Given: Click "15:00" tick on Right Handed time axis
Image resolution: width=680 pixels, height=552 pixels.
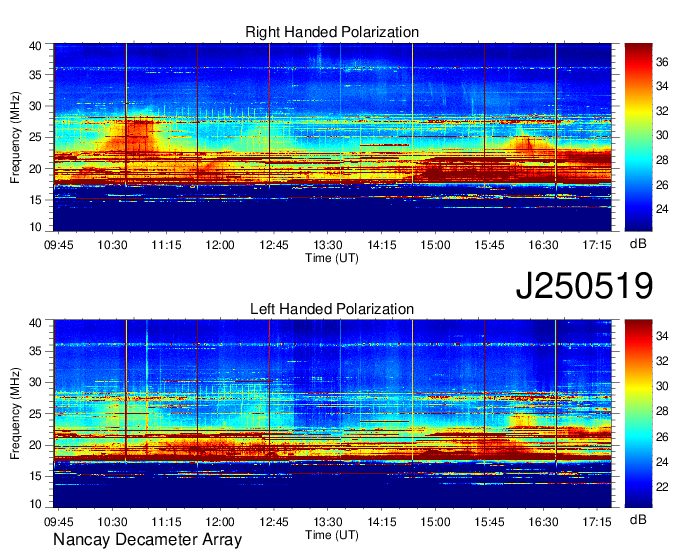Looking at the screenshot, I should pyautogui.click(x=435, y=245).
